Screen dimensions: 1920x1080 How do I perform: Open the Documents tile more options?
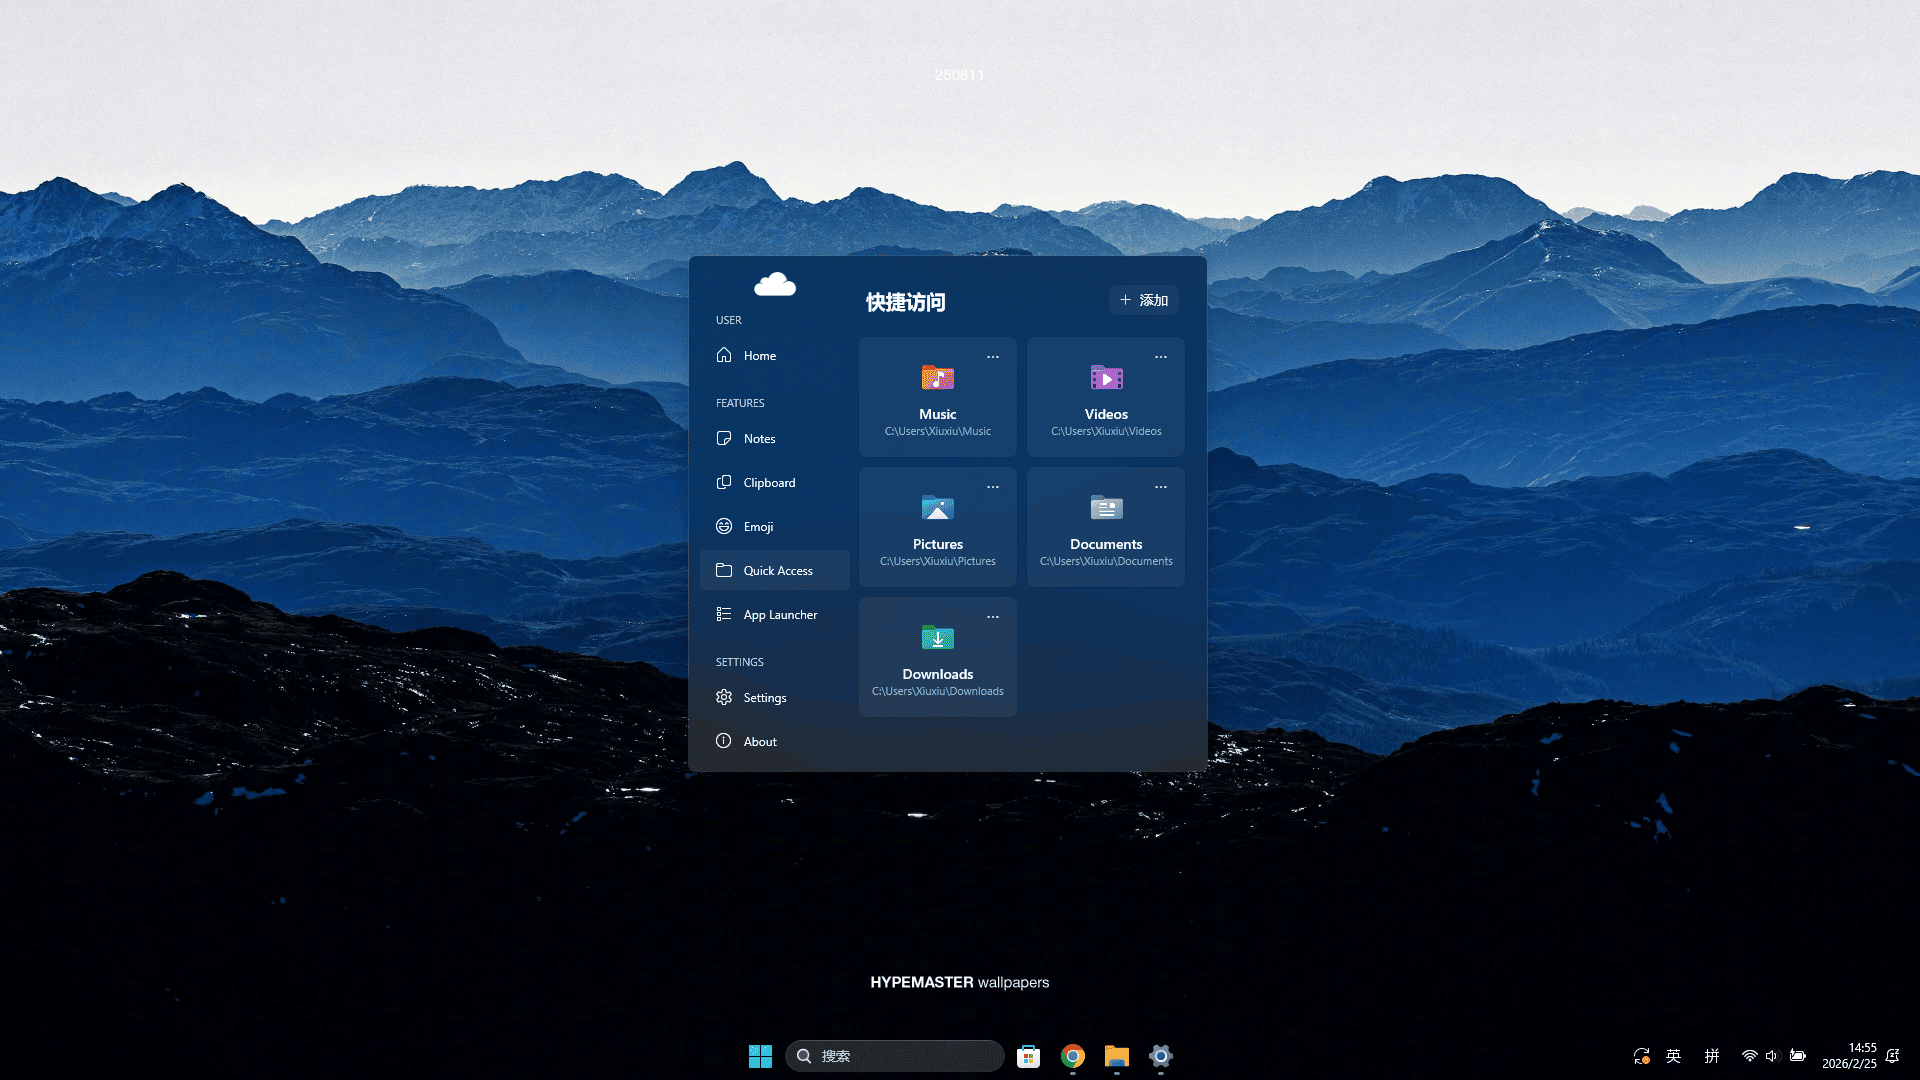pyautogui.click(x=1160, y=487)
